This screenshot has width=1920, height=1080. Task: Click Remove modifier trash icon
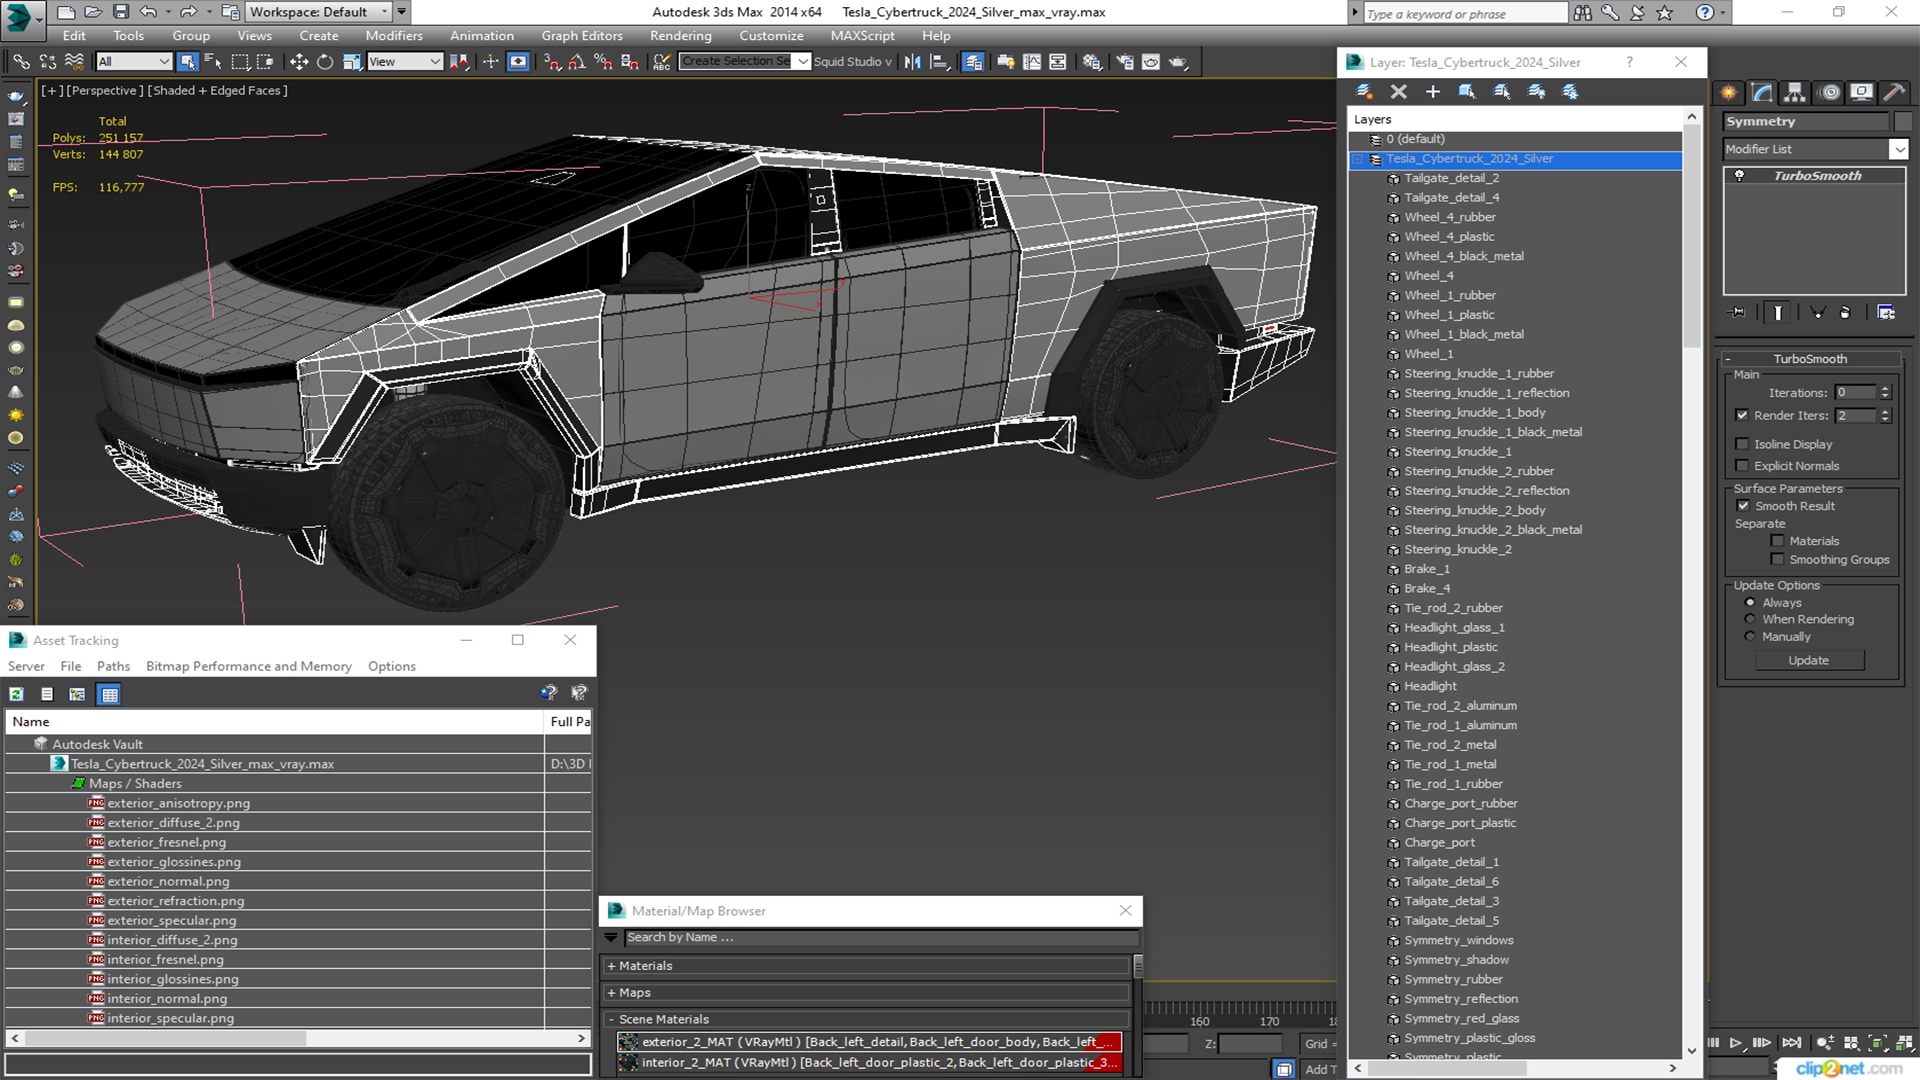click(1845, 313)
